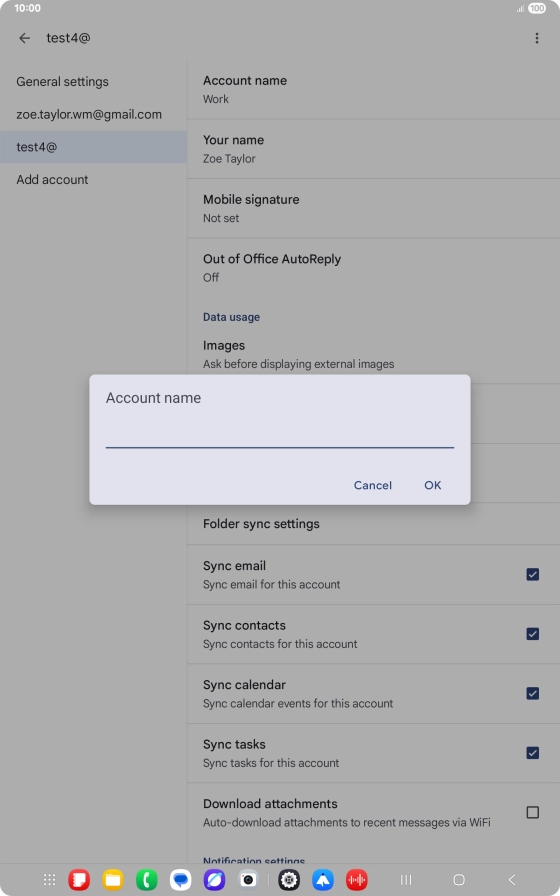560x896 pixels.
Task: Launch the green Phone app in dock
Action: point(146,879)
